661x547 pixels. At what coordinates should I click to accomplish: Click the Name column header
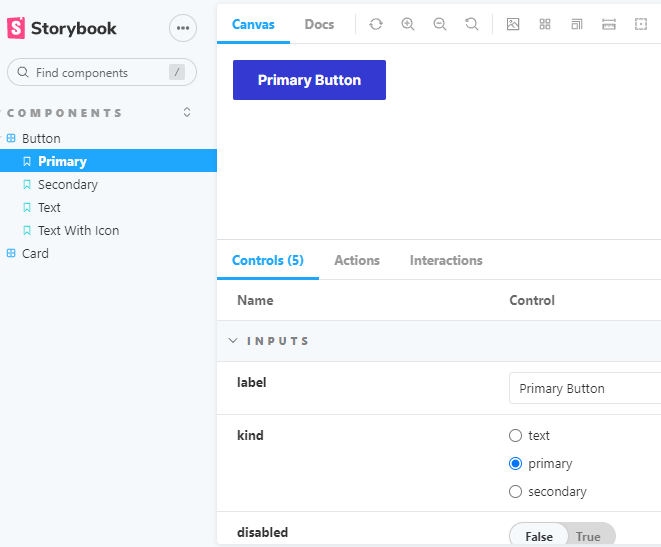[255, 300]
